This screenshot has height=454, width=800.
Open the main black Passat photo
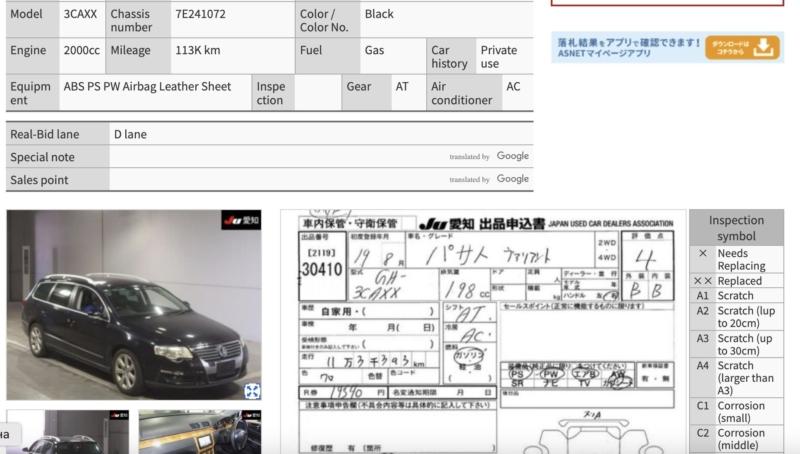tap(134, 305)
